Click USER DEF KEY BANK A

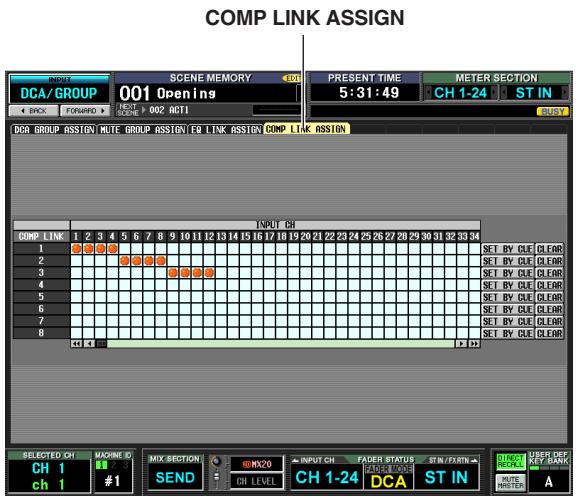tap(548, 481)
